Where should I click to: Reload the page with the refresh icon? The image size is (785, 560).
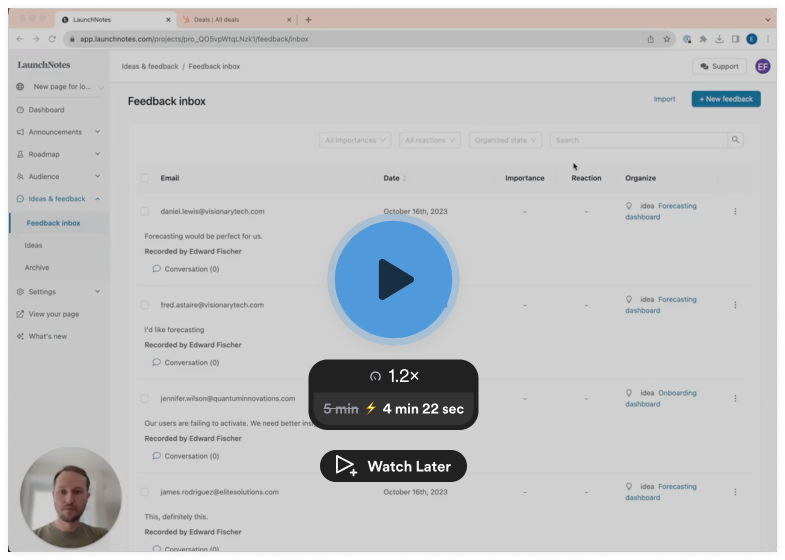coord(52,39)
